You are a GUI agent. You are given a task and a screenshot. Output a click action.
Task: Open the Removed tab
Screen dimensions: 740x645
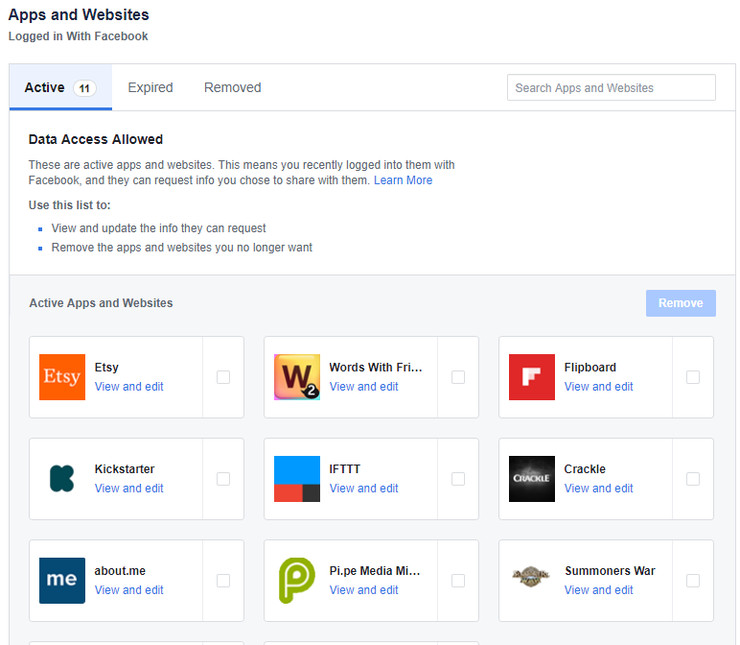(232, 88)
